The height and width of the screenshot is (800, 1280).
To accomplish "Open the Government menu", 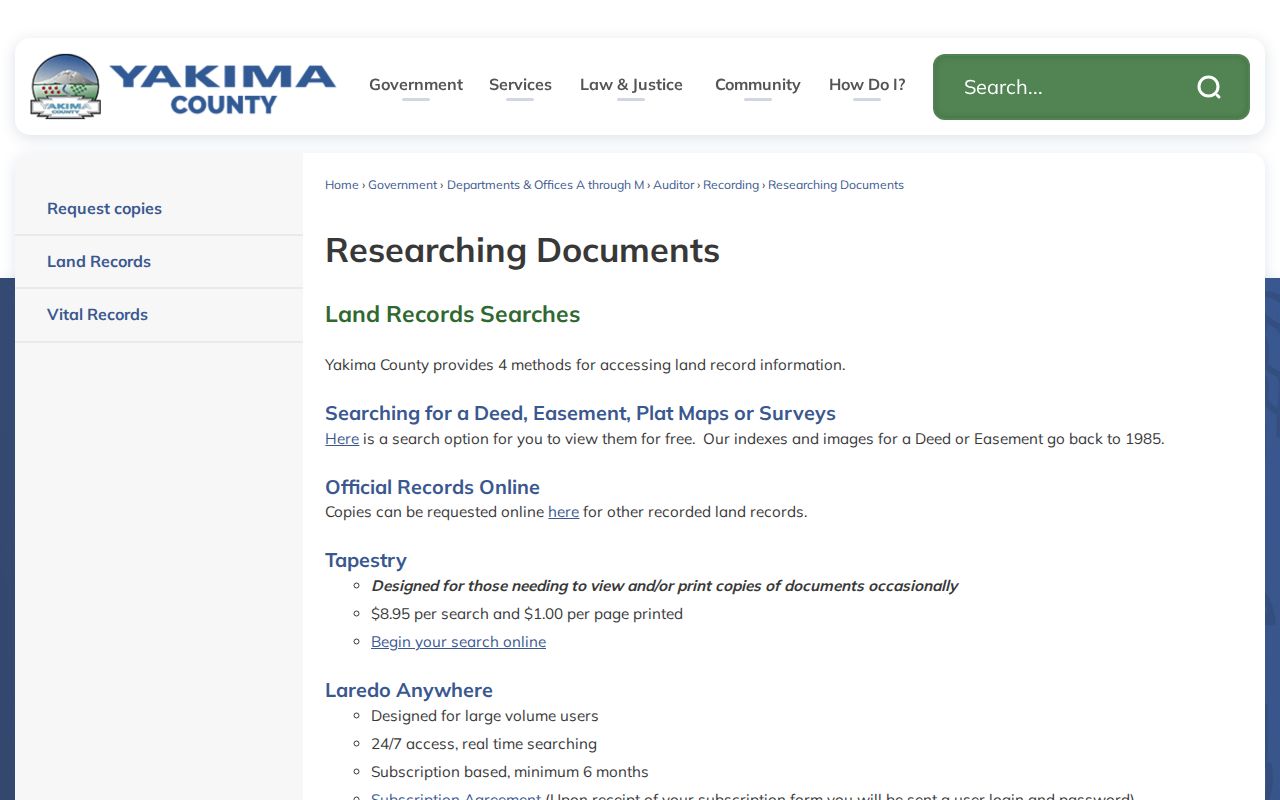I will click(416, 85).
